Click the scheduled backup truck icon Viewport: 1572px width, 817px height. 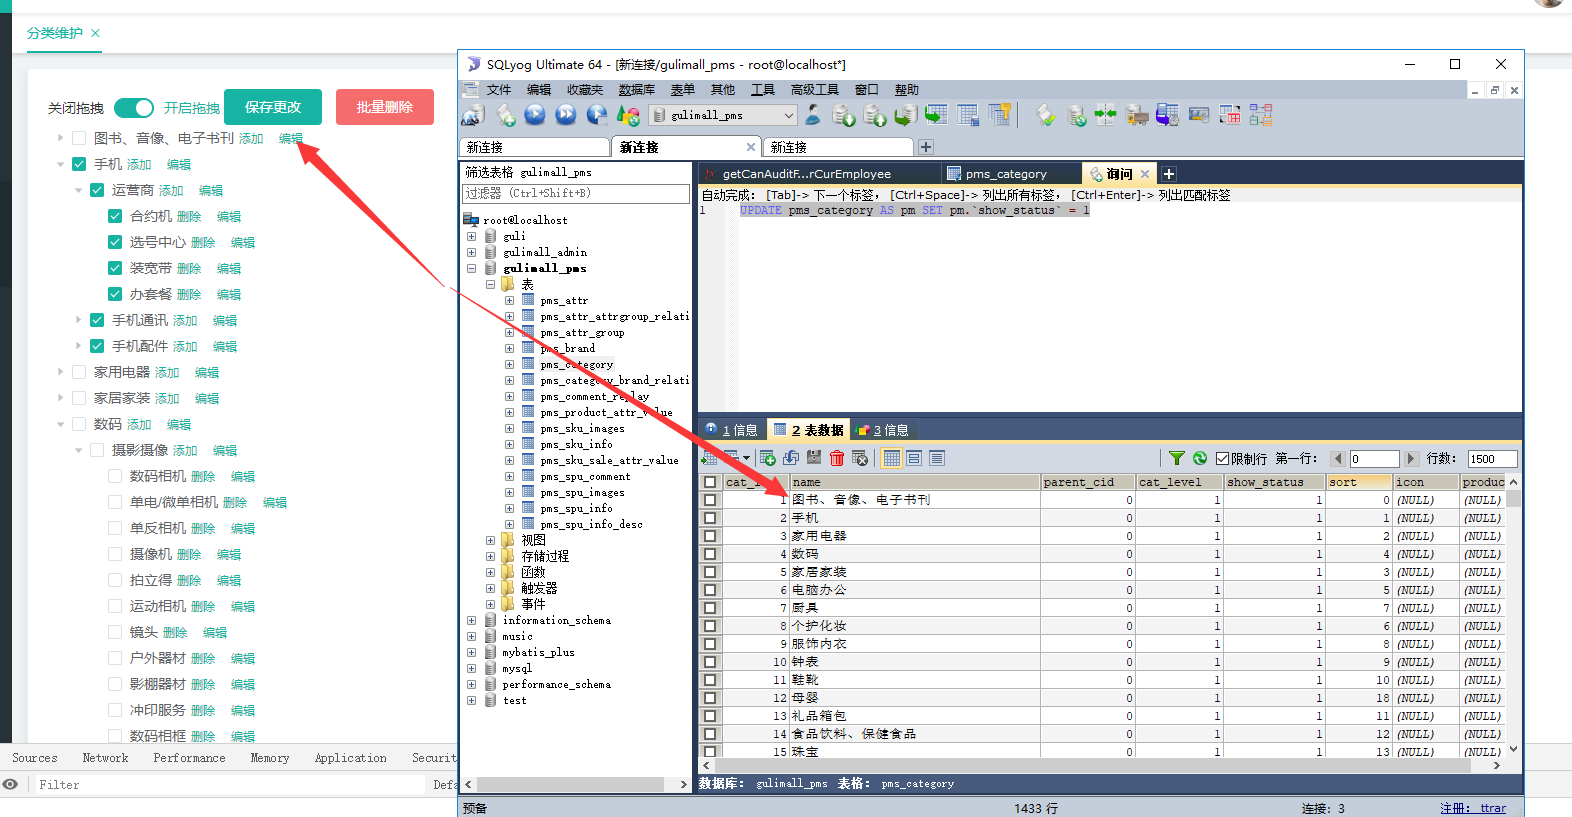click(x=1137, y=115)
